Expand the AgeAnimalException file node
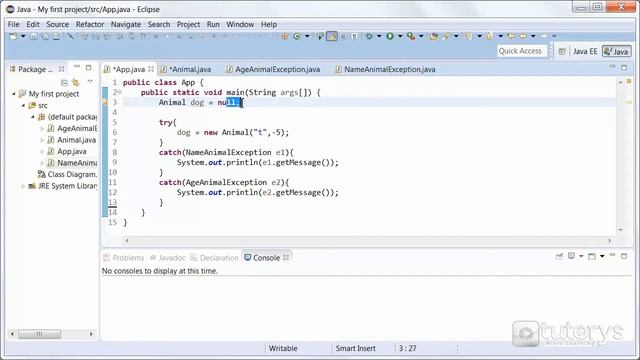The width and height of the screenshot is (640, 360). coord(42,129)
